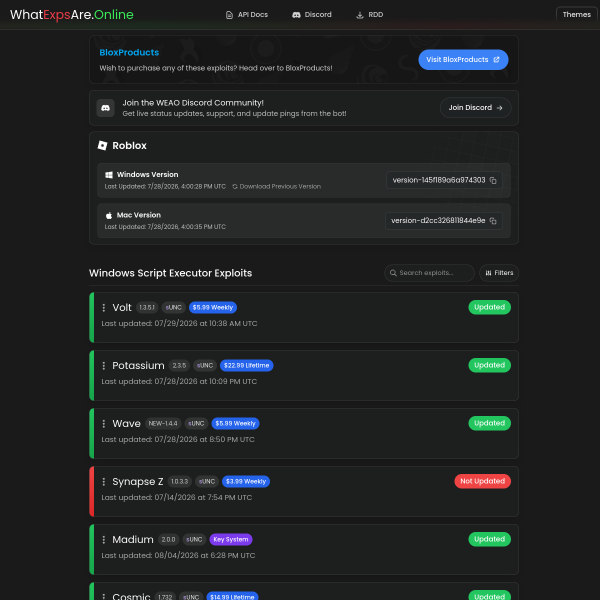Viewport: 600px width, 600px height.
Task: Open the Cosmic three-dot menu
Action: point(104,596)
